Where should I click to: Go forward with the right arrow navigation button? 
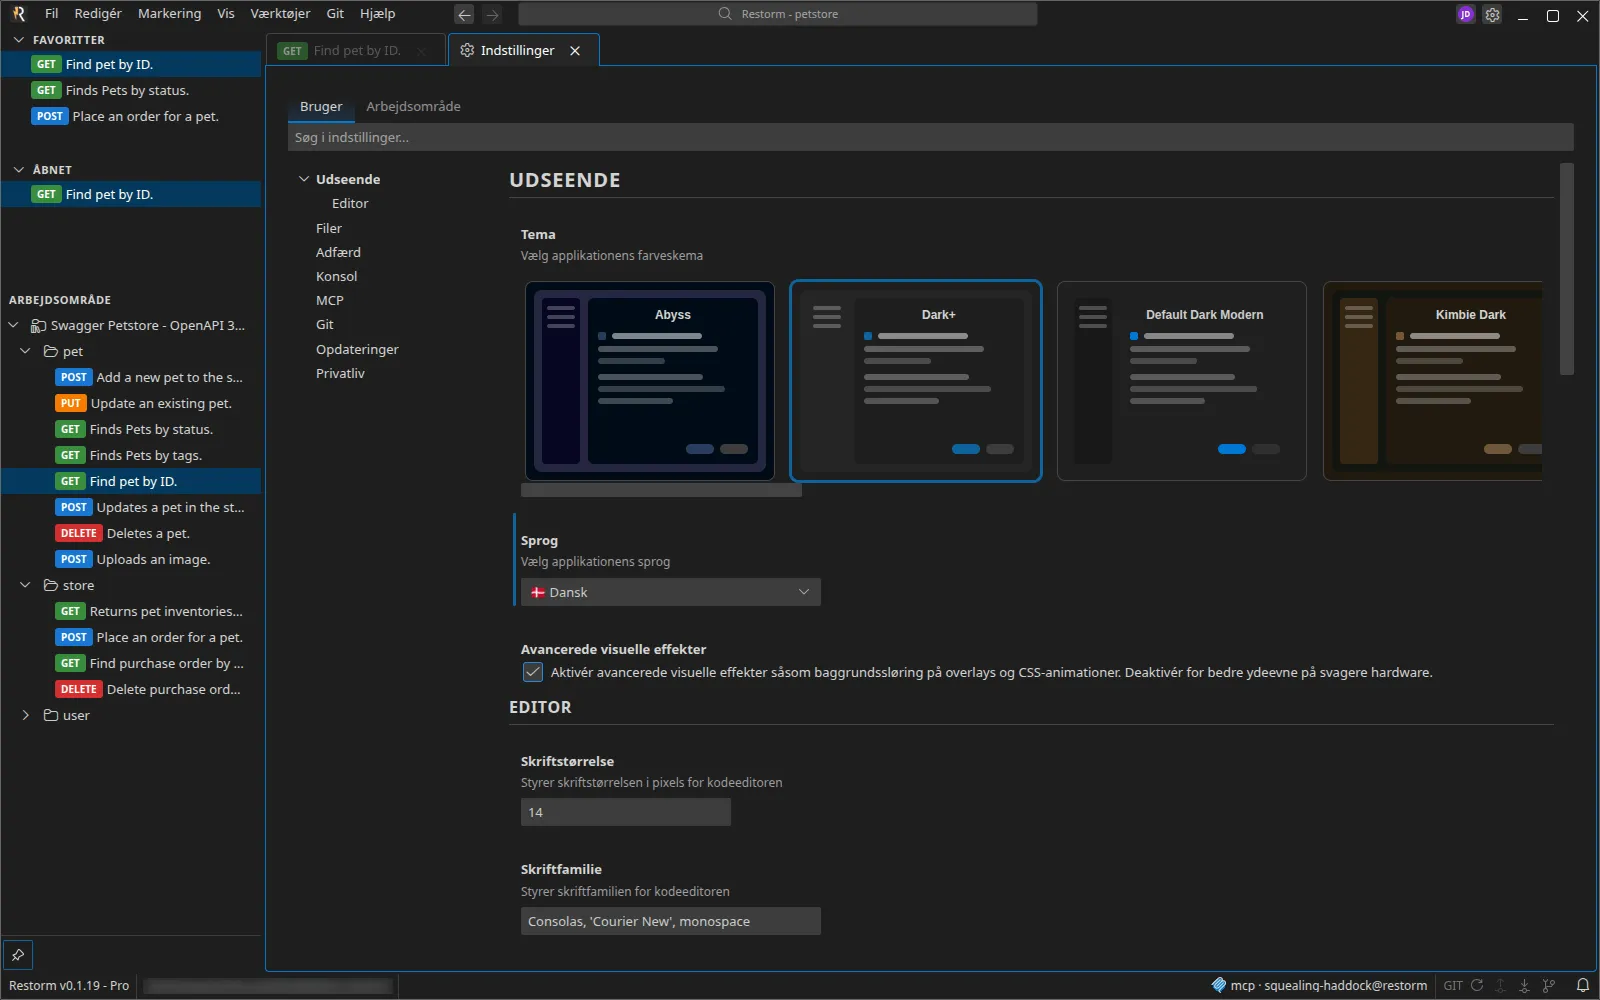point(492,14)
